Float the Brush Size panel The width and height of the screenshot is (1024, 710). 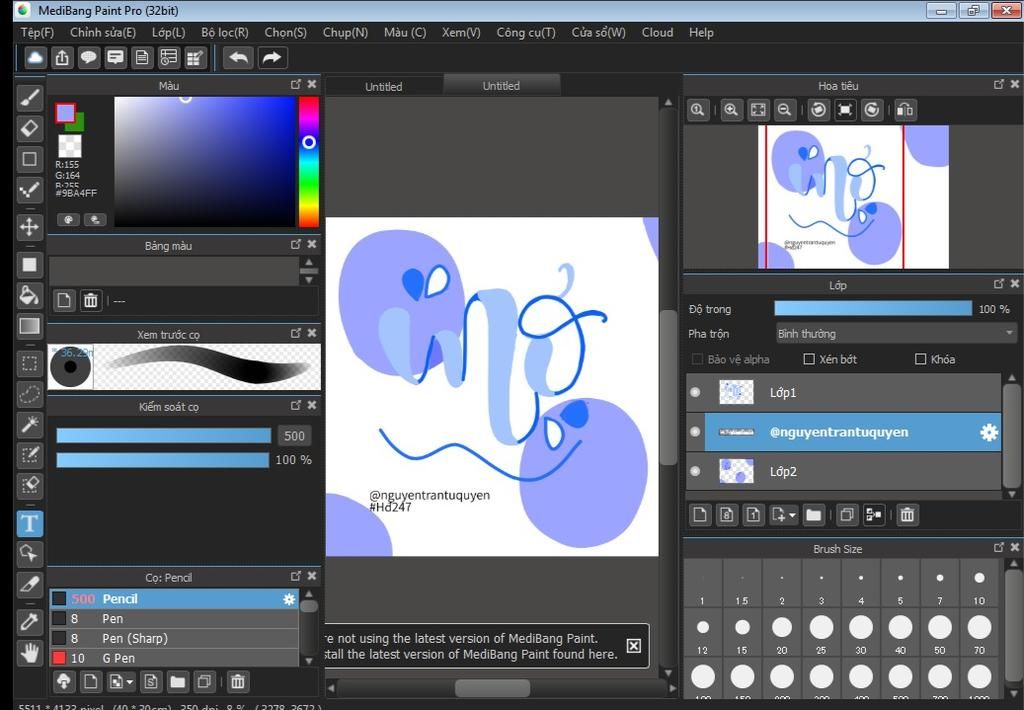[x=999, y=547]
